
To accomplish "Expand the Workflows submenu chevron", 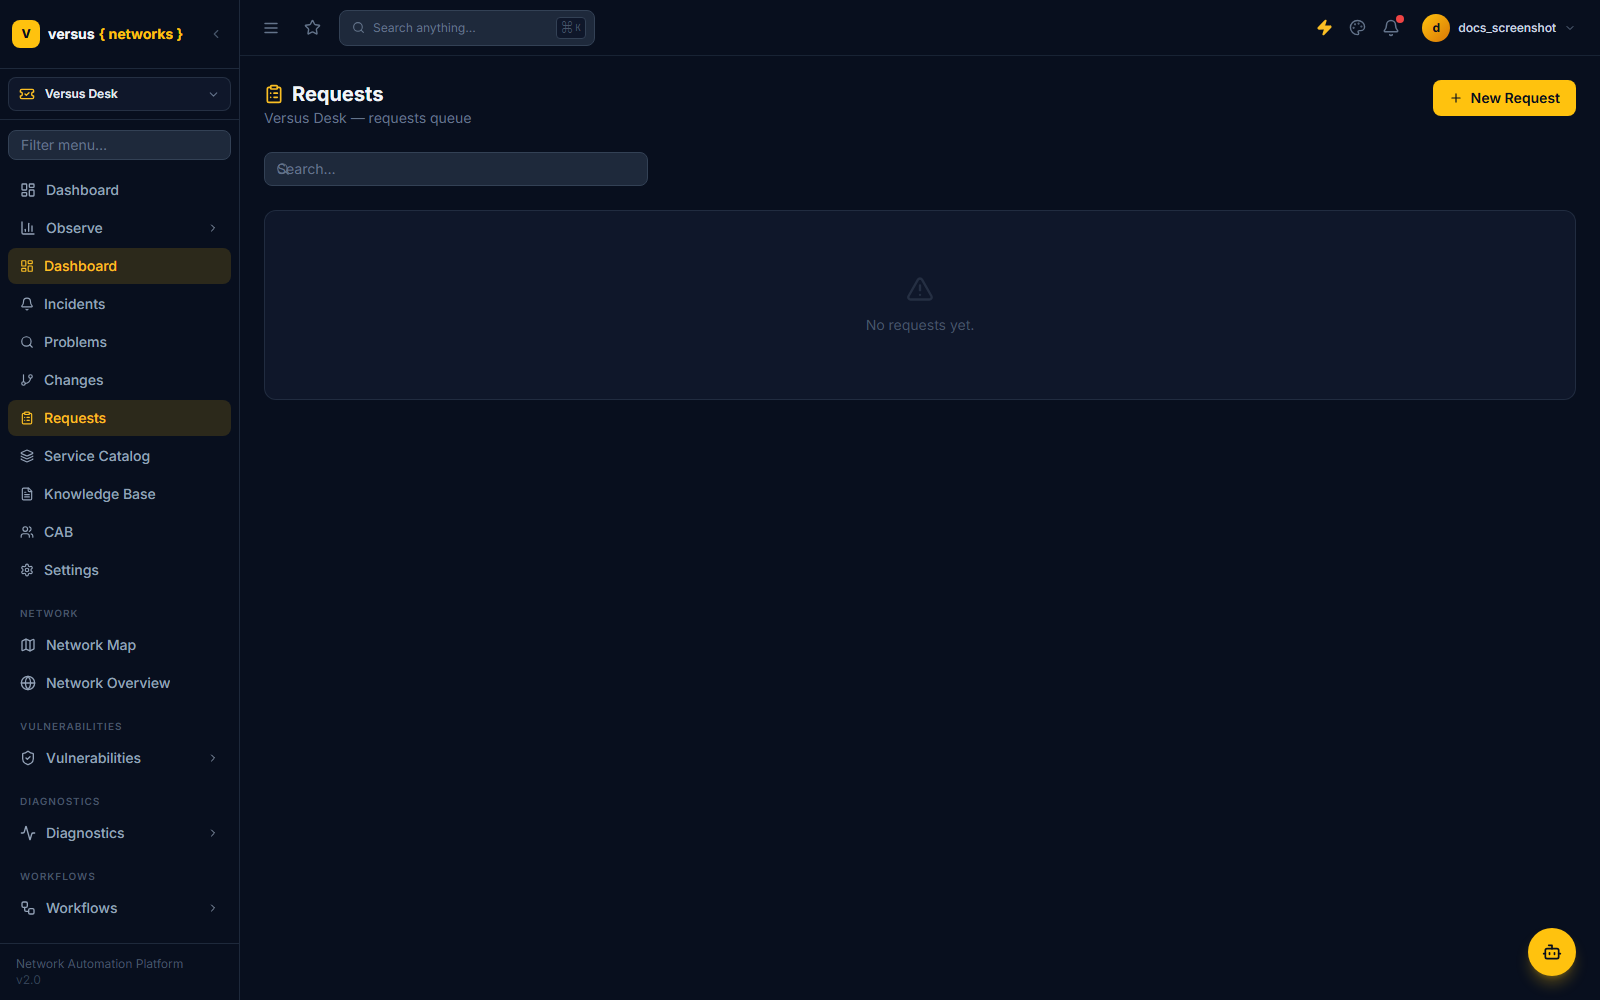I will point(213,908).
